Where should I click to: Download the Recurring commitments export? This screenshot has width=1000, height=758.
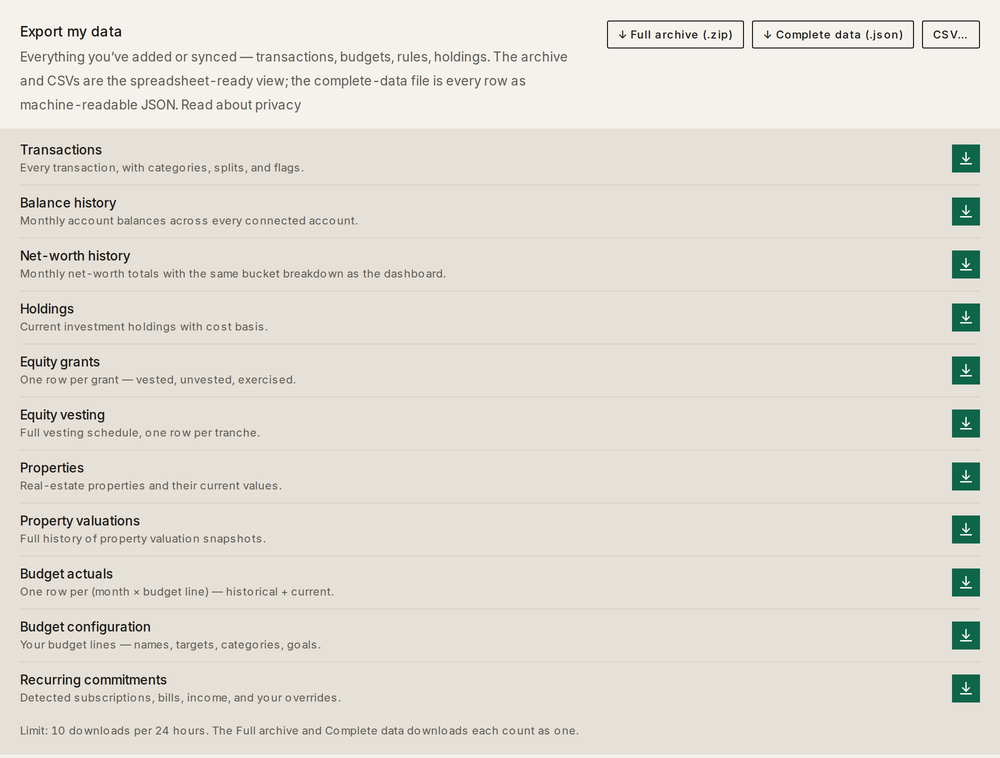click(966, 687)
